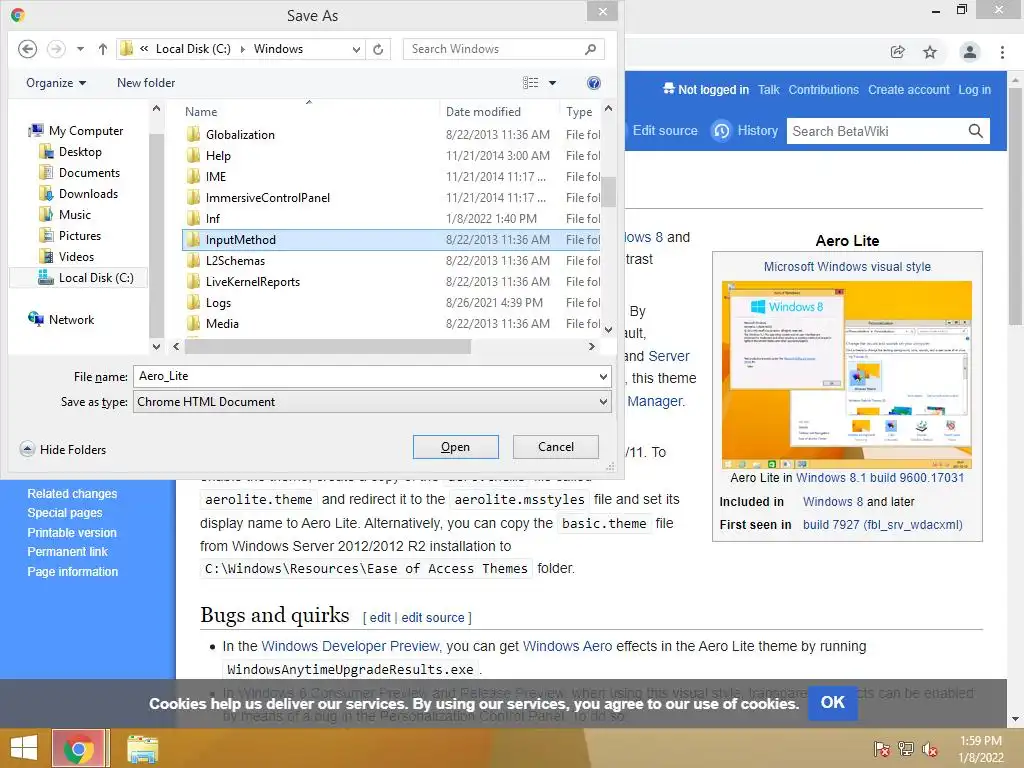This screenshot has width=1024, height=768.
Task: Expand the address bar path dropdown
Action: click(x=356, y=49)
